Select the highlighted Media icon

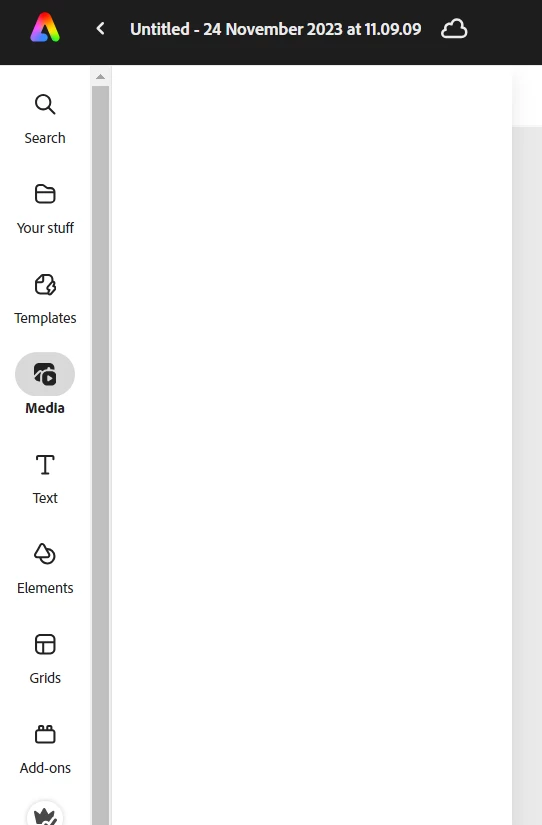click(45, 374)
